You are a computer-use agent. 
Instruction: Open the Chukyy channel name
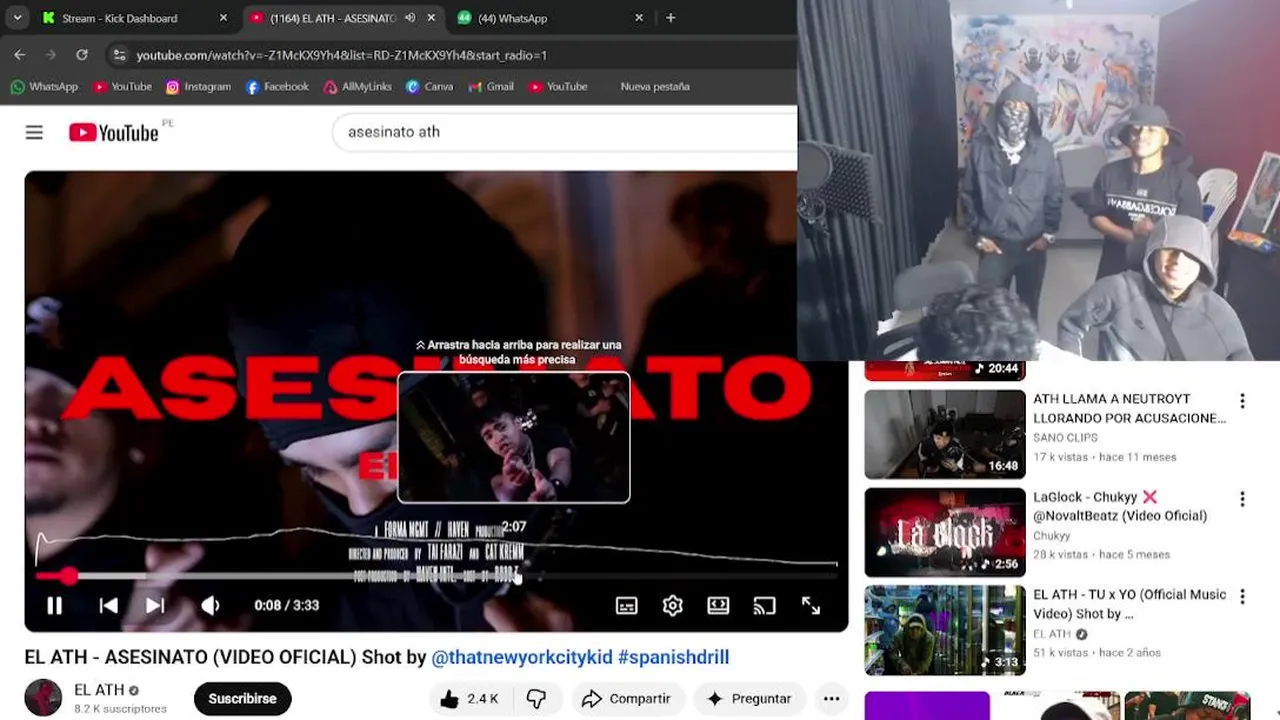click(1051, 536)
